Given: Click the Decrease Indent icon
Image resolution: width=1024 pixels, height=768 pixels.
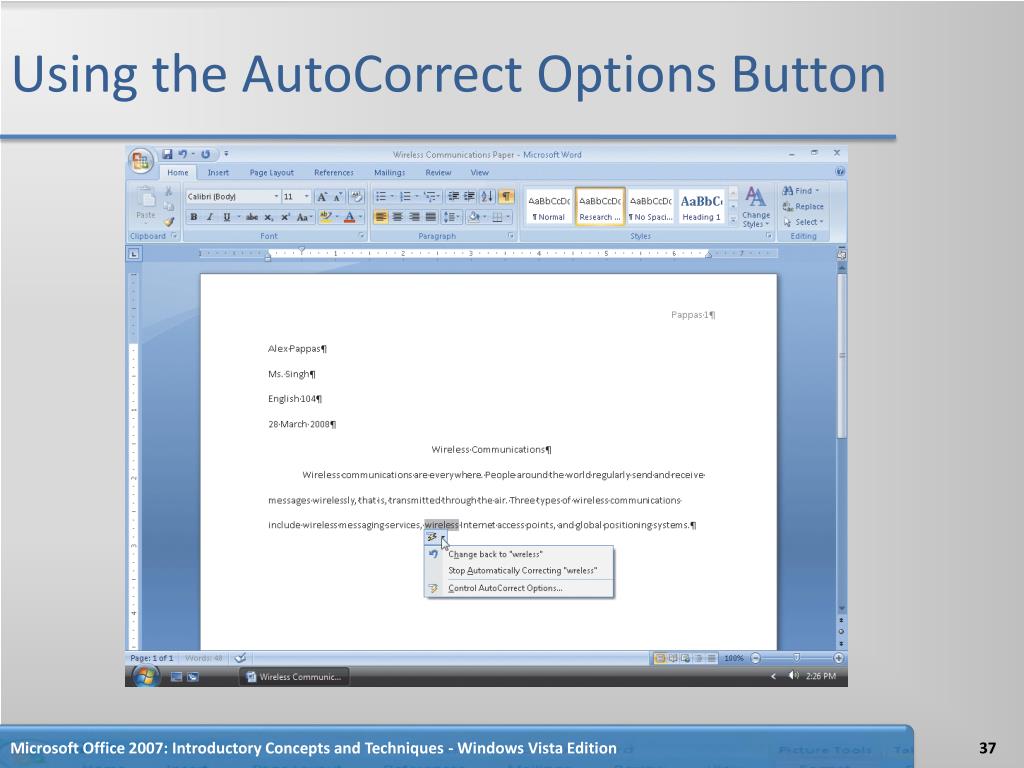Looking at the screenshot, I should (453, 197).
